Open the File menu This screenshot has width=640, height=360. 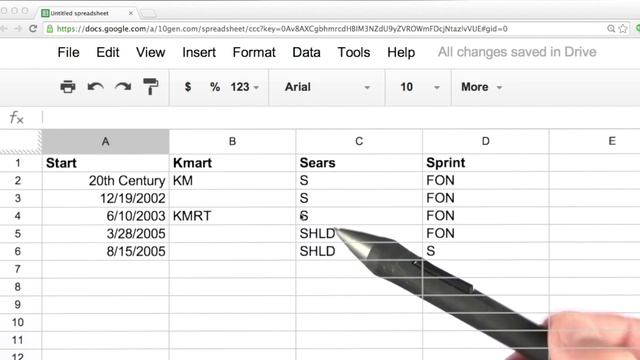[x=68, y=52]
